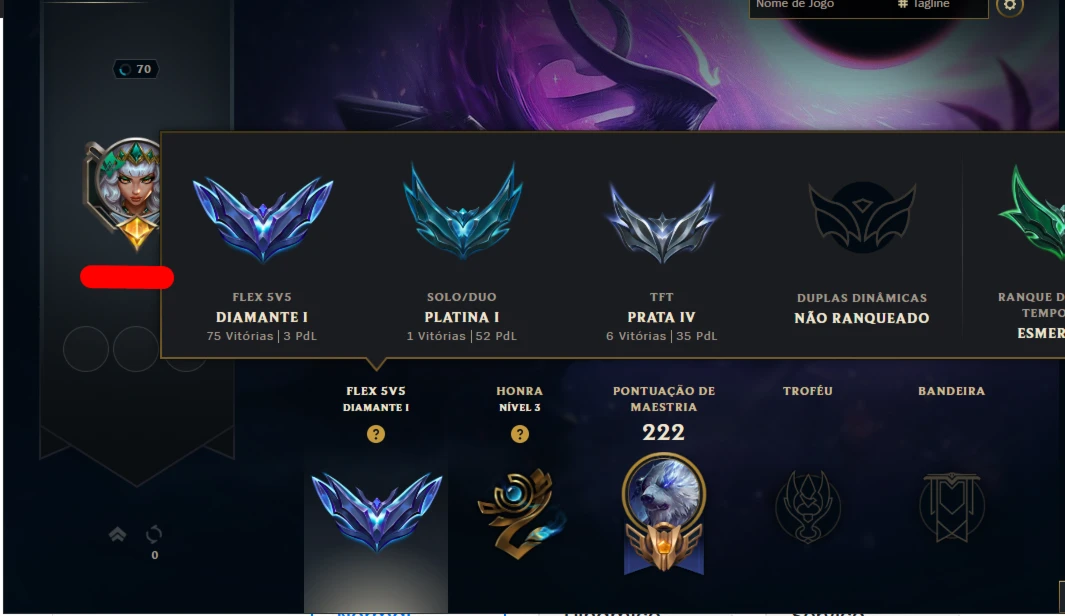This screenshot has height=616, width=1065.
Task: Click the question mark under Flex 5v5
Action: [376, 434]
